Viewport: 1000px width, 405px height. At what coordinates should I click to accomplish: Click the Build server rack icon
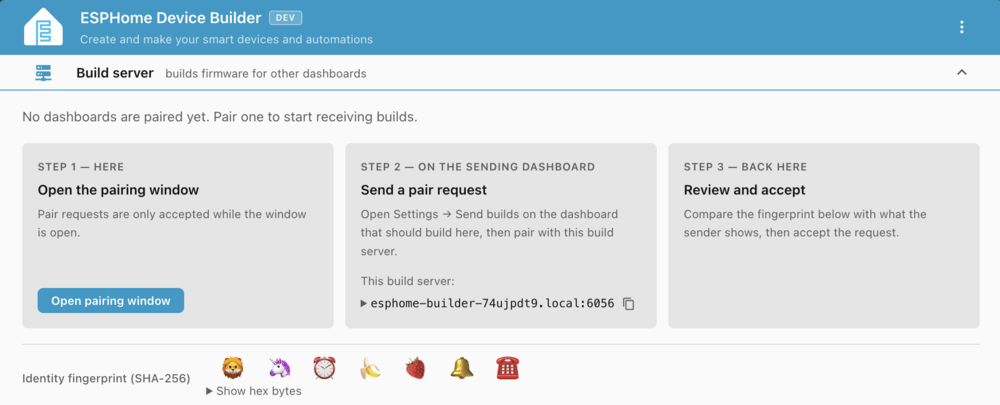[43, 73]
